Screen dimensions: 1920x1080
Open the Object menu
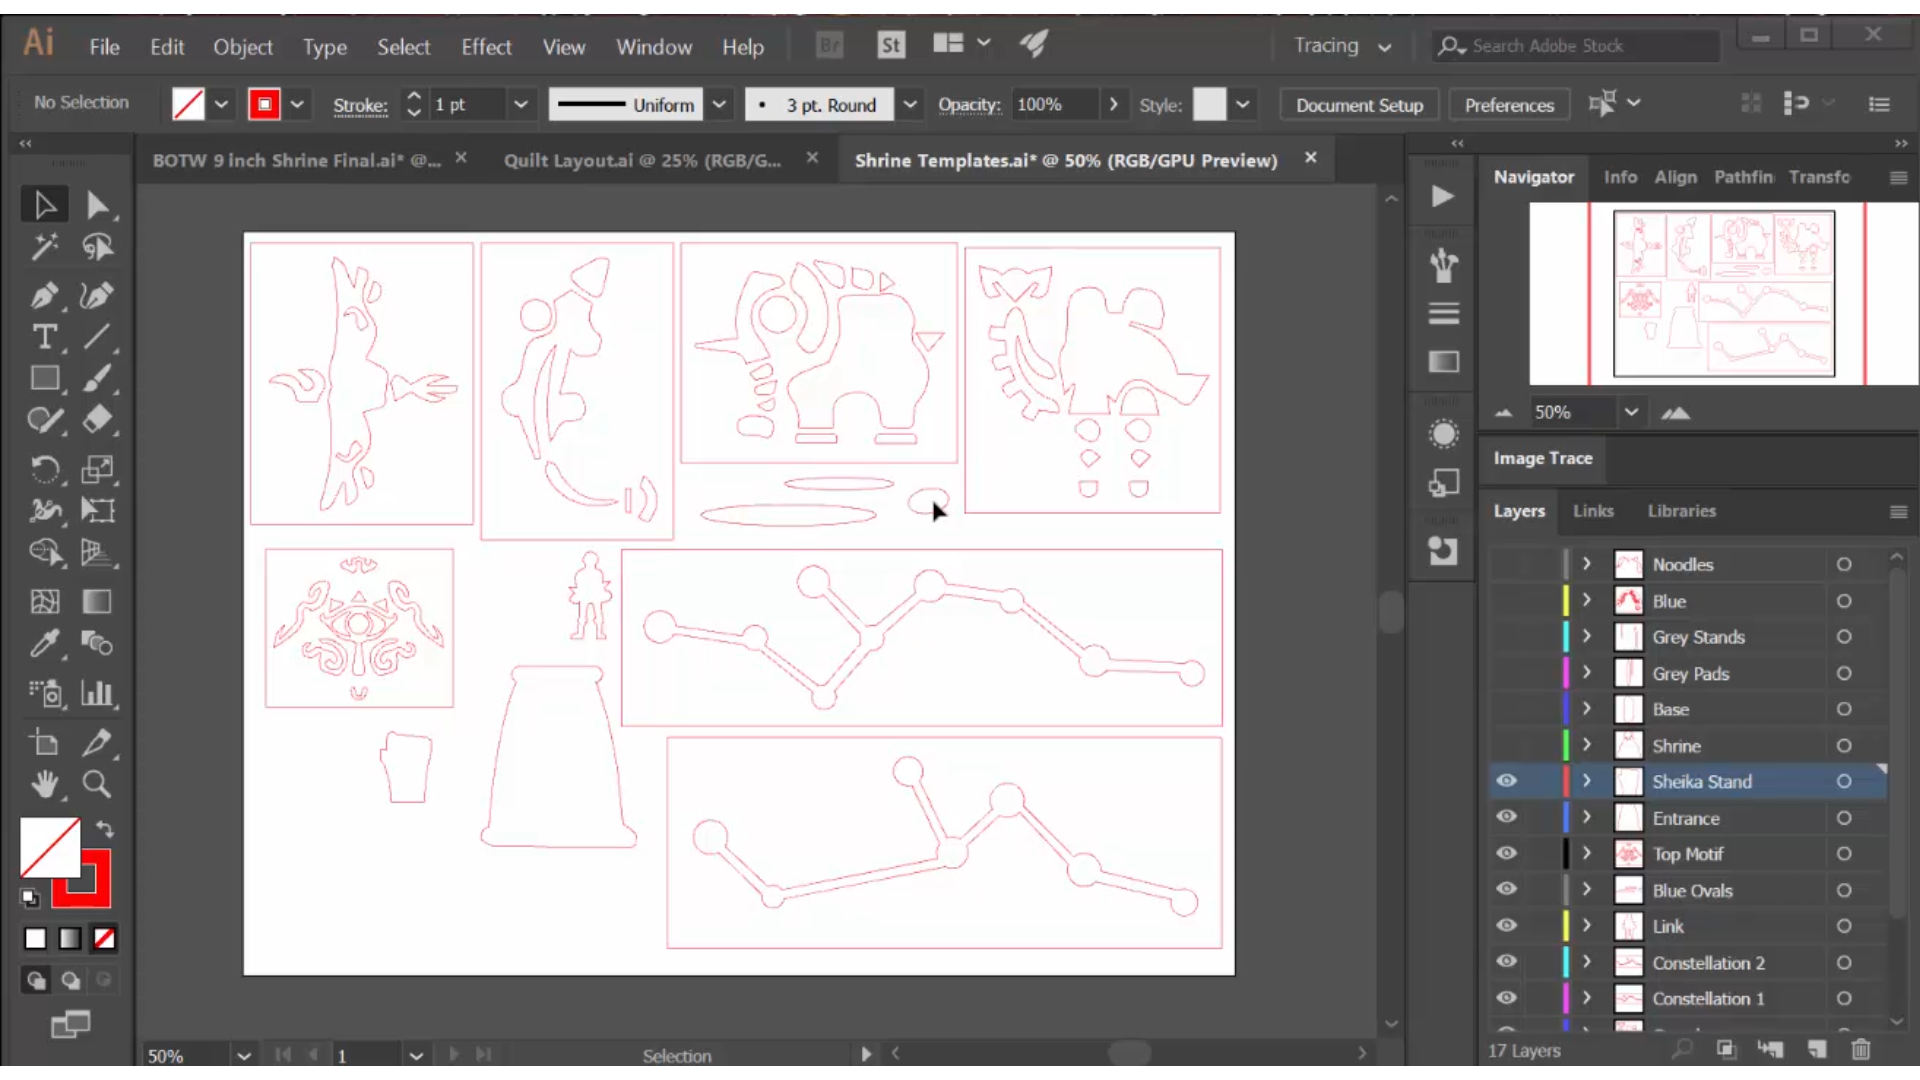(x=242, y=47)
